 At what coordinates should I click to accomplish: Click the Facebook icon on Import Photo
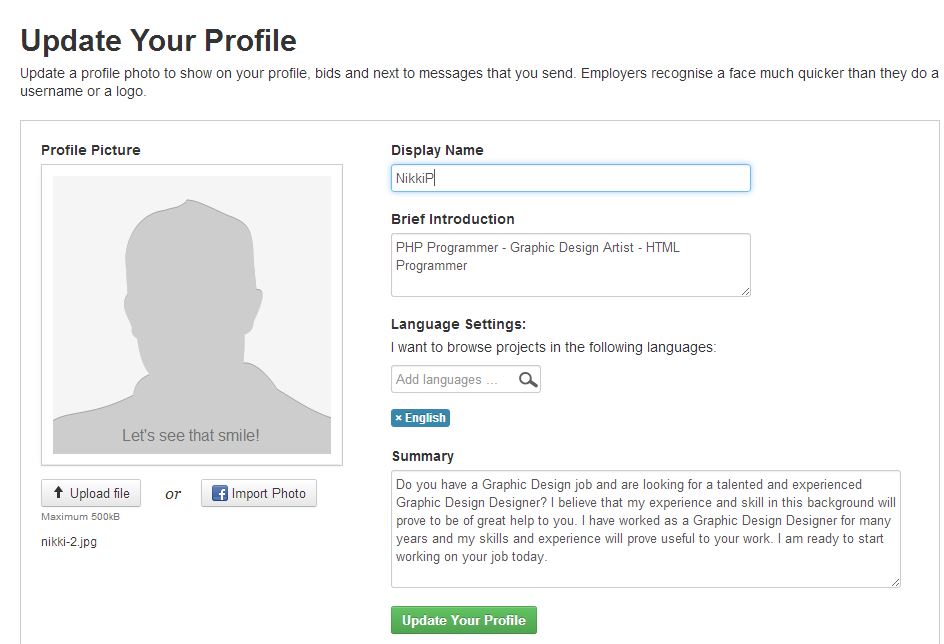[x=220, y=494]
